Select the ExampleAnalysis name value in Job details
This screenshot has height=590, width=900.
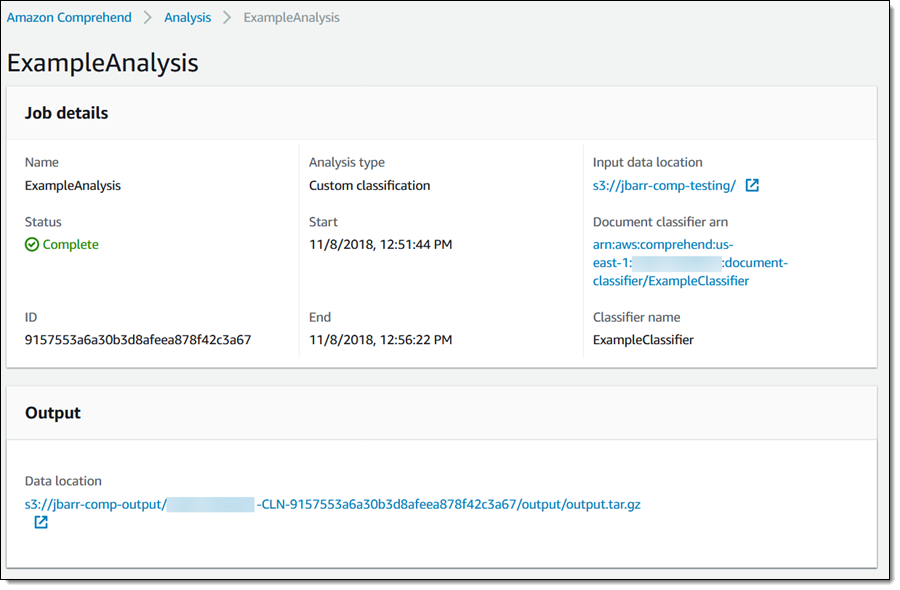(73, 185)
